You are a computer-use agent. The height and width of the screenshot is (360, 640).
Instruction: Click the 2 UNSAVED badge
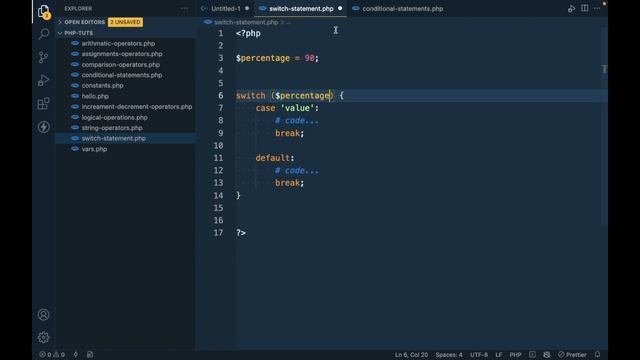pyautogui.click(x=125, y=22)
